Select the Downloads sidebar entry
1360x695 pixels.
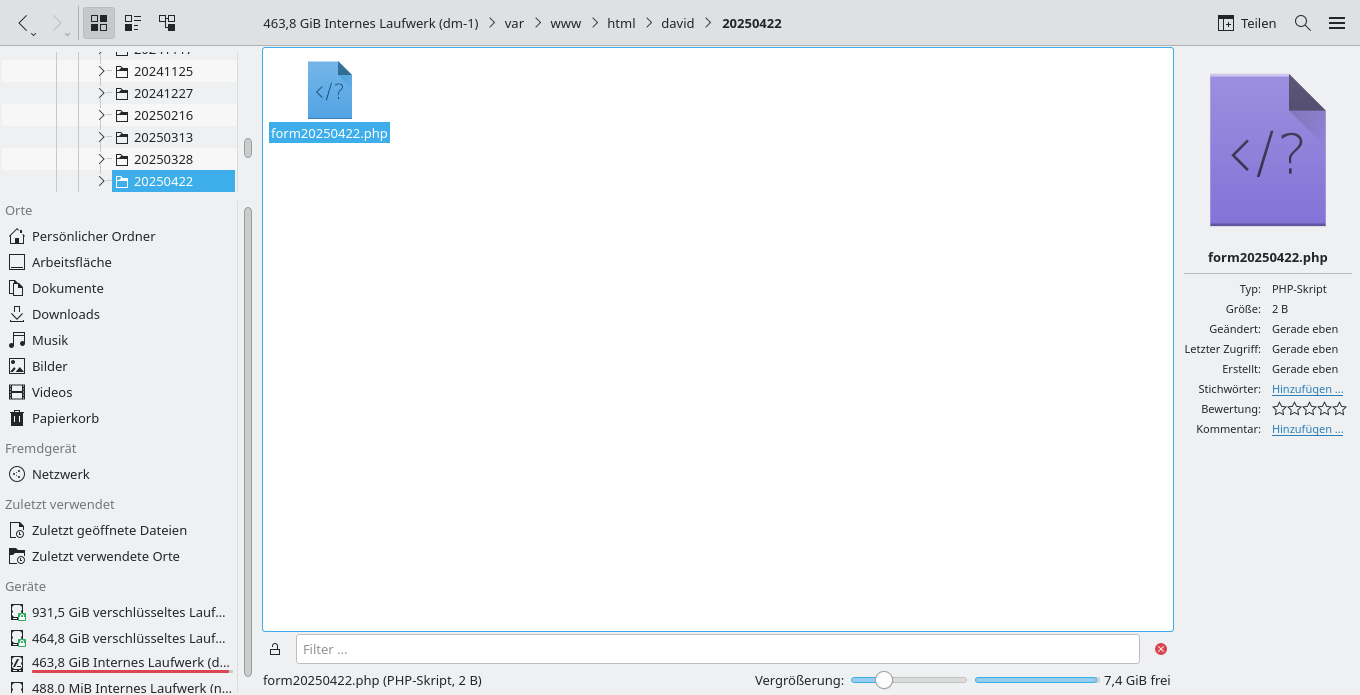coord(67,314)
